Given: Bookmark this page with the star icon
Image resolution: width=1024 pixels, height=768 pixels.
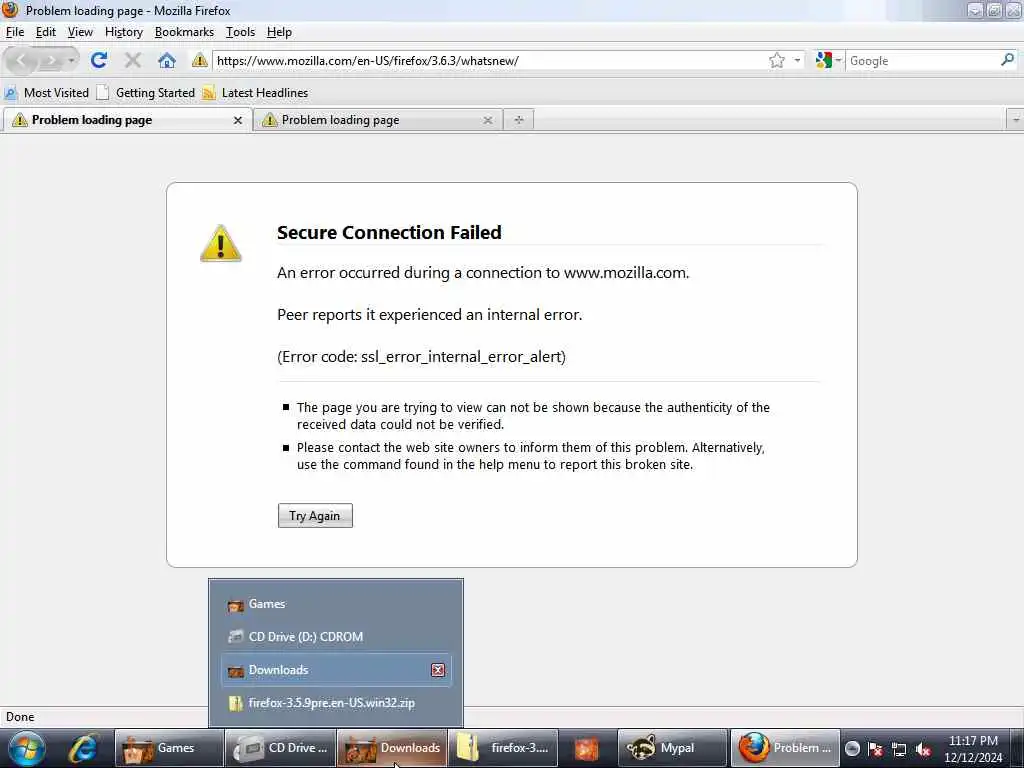Looking at the screenshot, I should pyautogui.click(x=776, y=61).
